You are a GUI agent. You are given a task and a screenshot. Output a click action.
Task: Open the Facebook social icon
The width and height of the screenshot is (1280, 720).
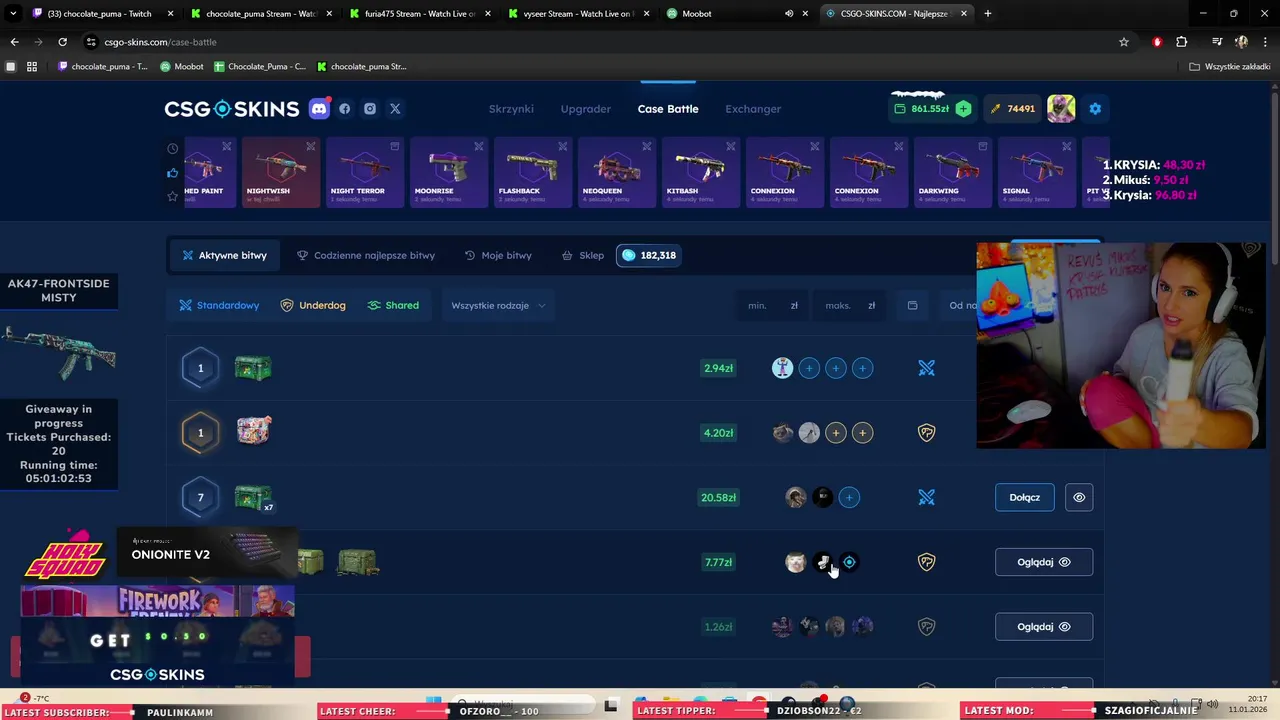click(345, 109)
